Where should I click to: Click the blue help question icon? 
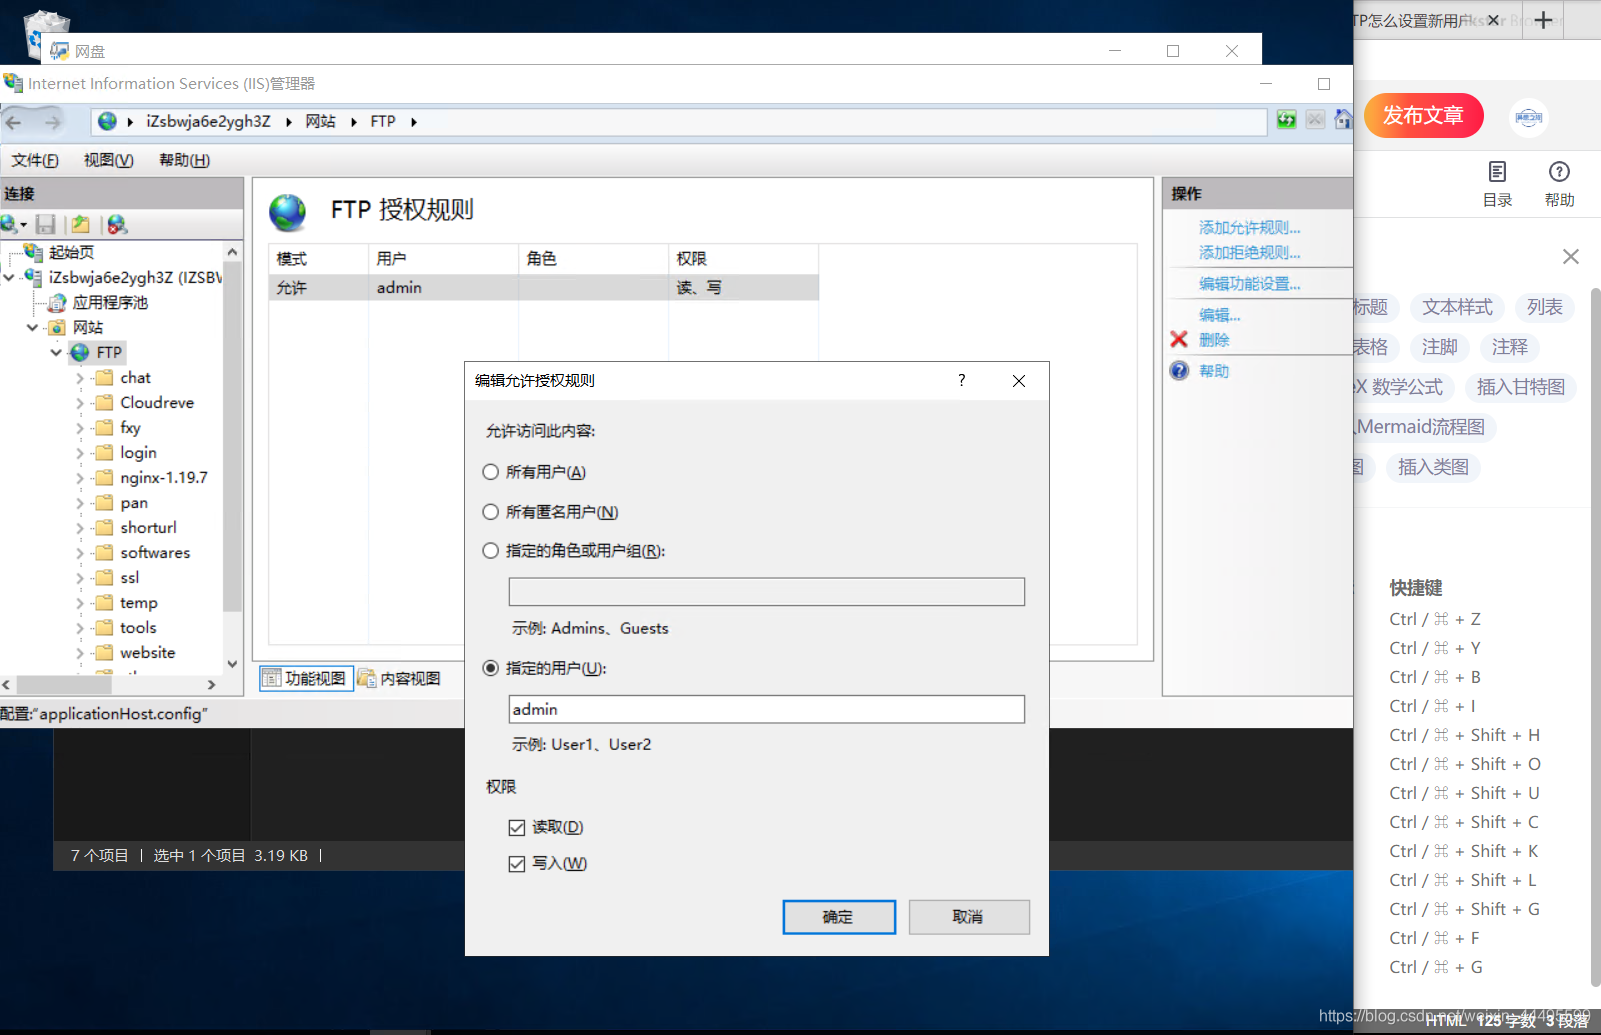(x=1179, y=371)
